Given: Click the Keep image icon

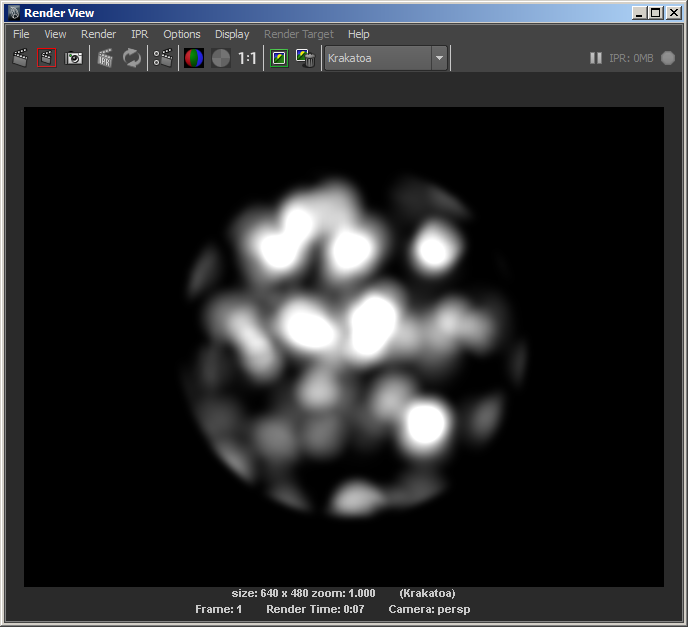Looking at the screenshot, I should [279, 58].
